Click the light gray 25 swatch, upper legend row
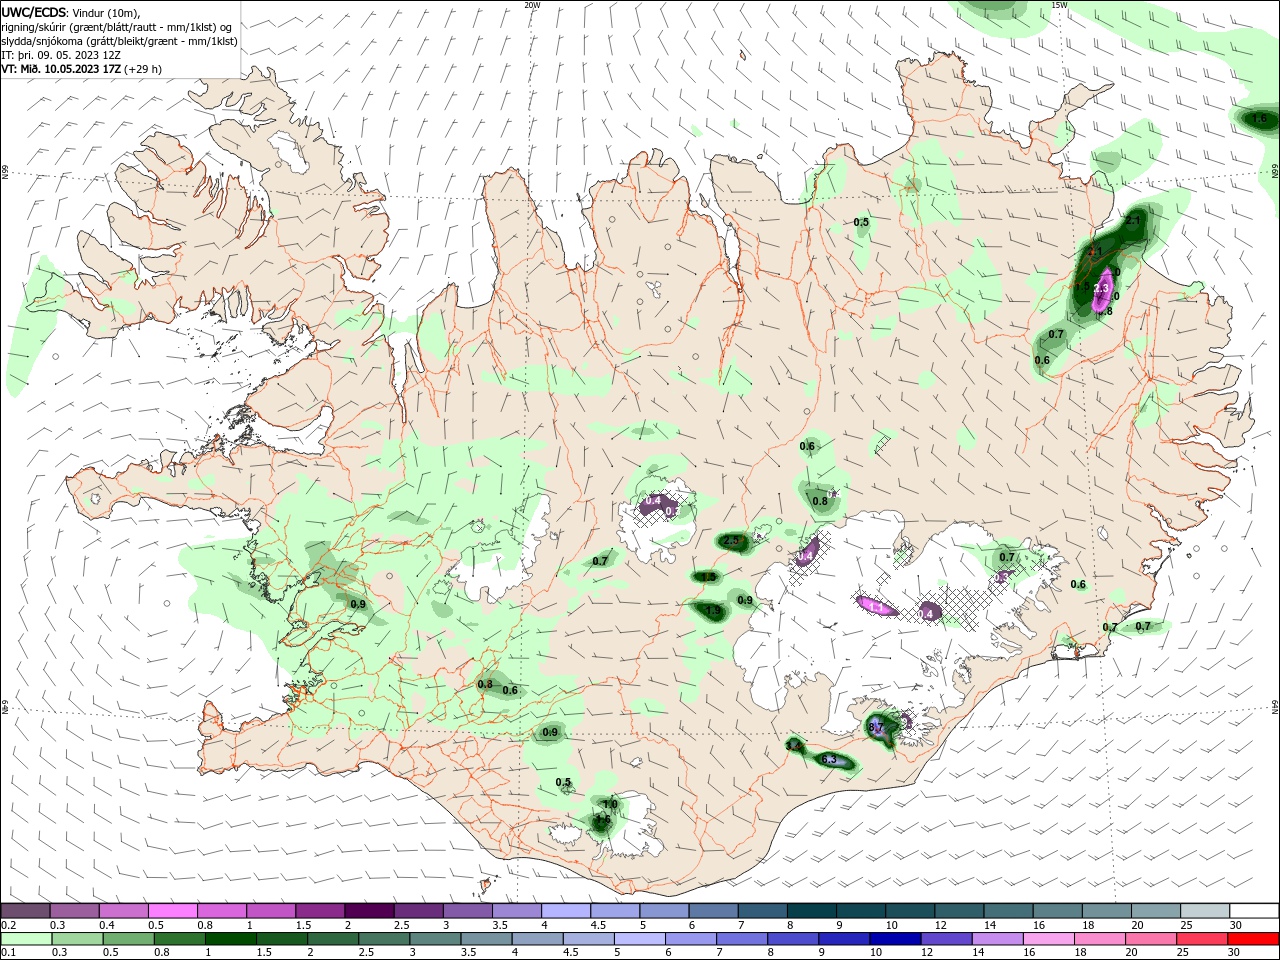This screenshot has height=960, width=1280. tap(1204, 911)
